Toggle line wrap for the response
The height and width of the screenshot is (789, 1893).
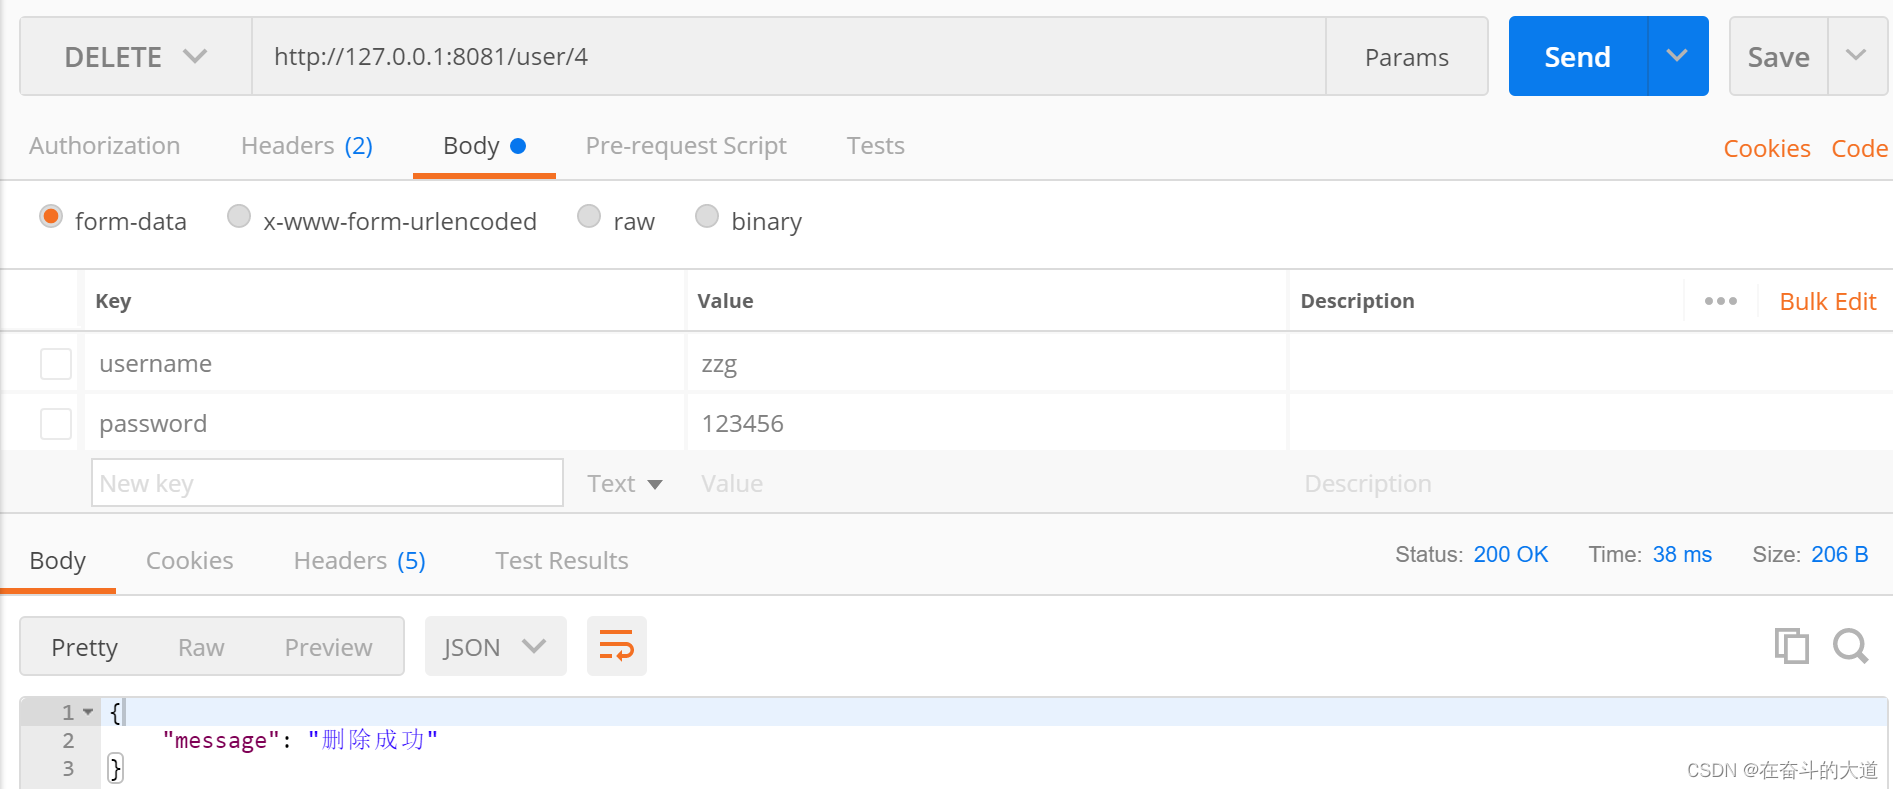616,646
